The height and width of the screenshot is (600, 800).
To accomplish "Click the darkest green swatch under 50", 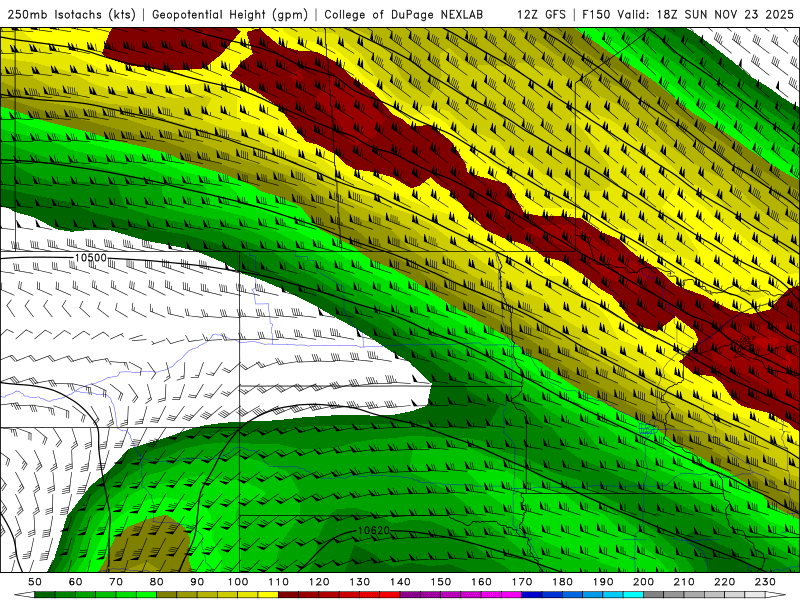I will (x=45, y=595).
